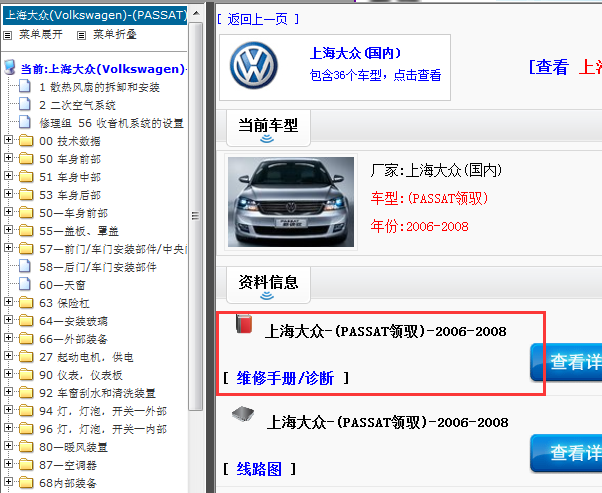Click page icon for 修理组 56 收音机系统

tap(25, 122)
